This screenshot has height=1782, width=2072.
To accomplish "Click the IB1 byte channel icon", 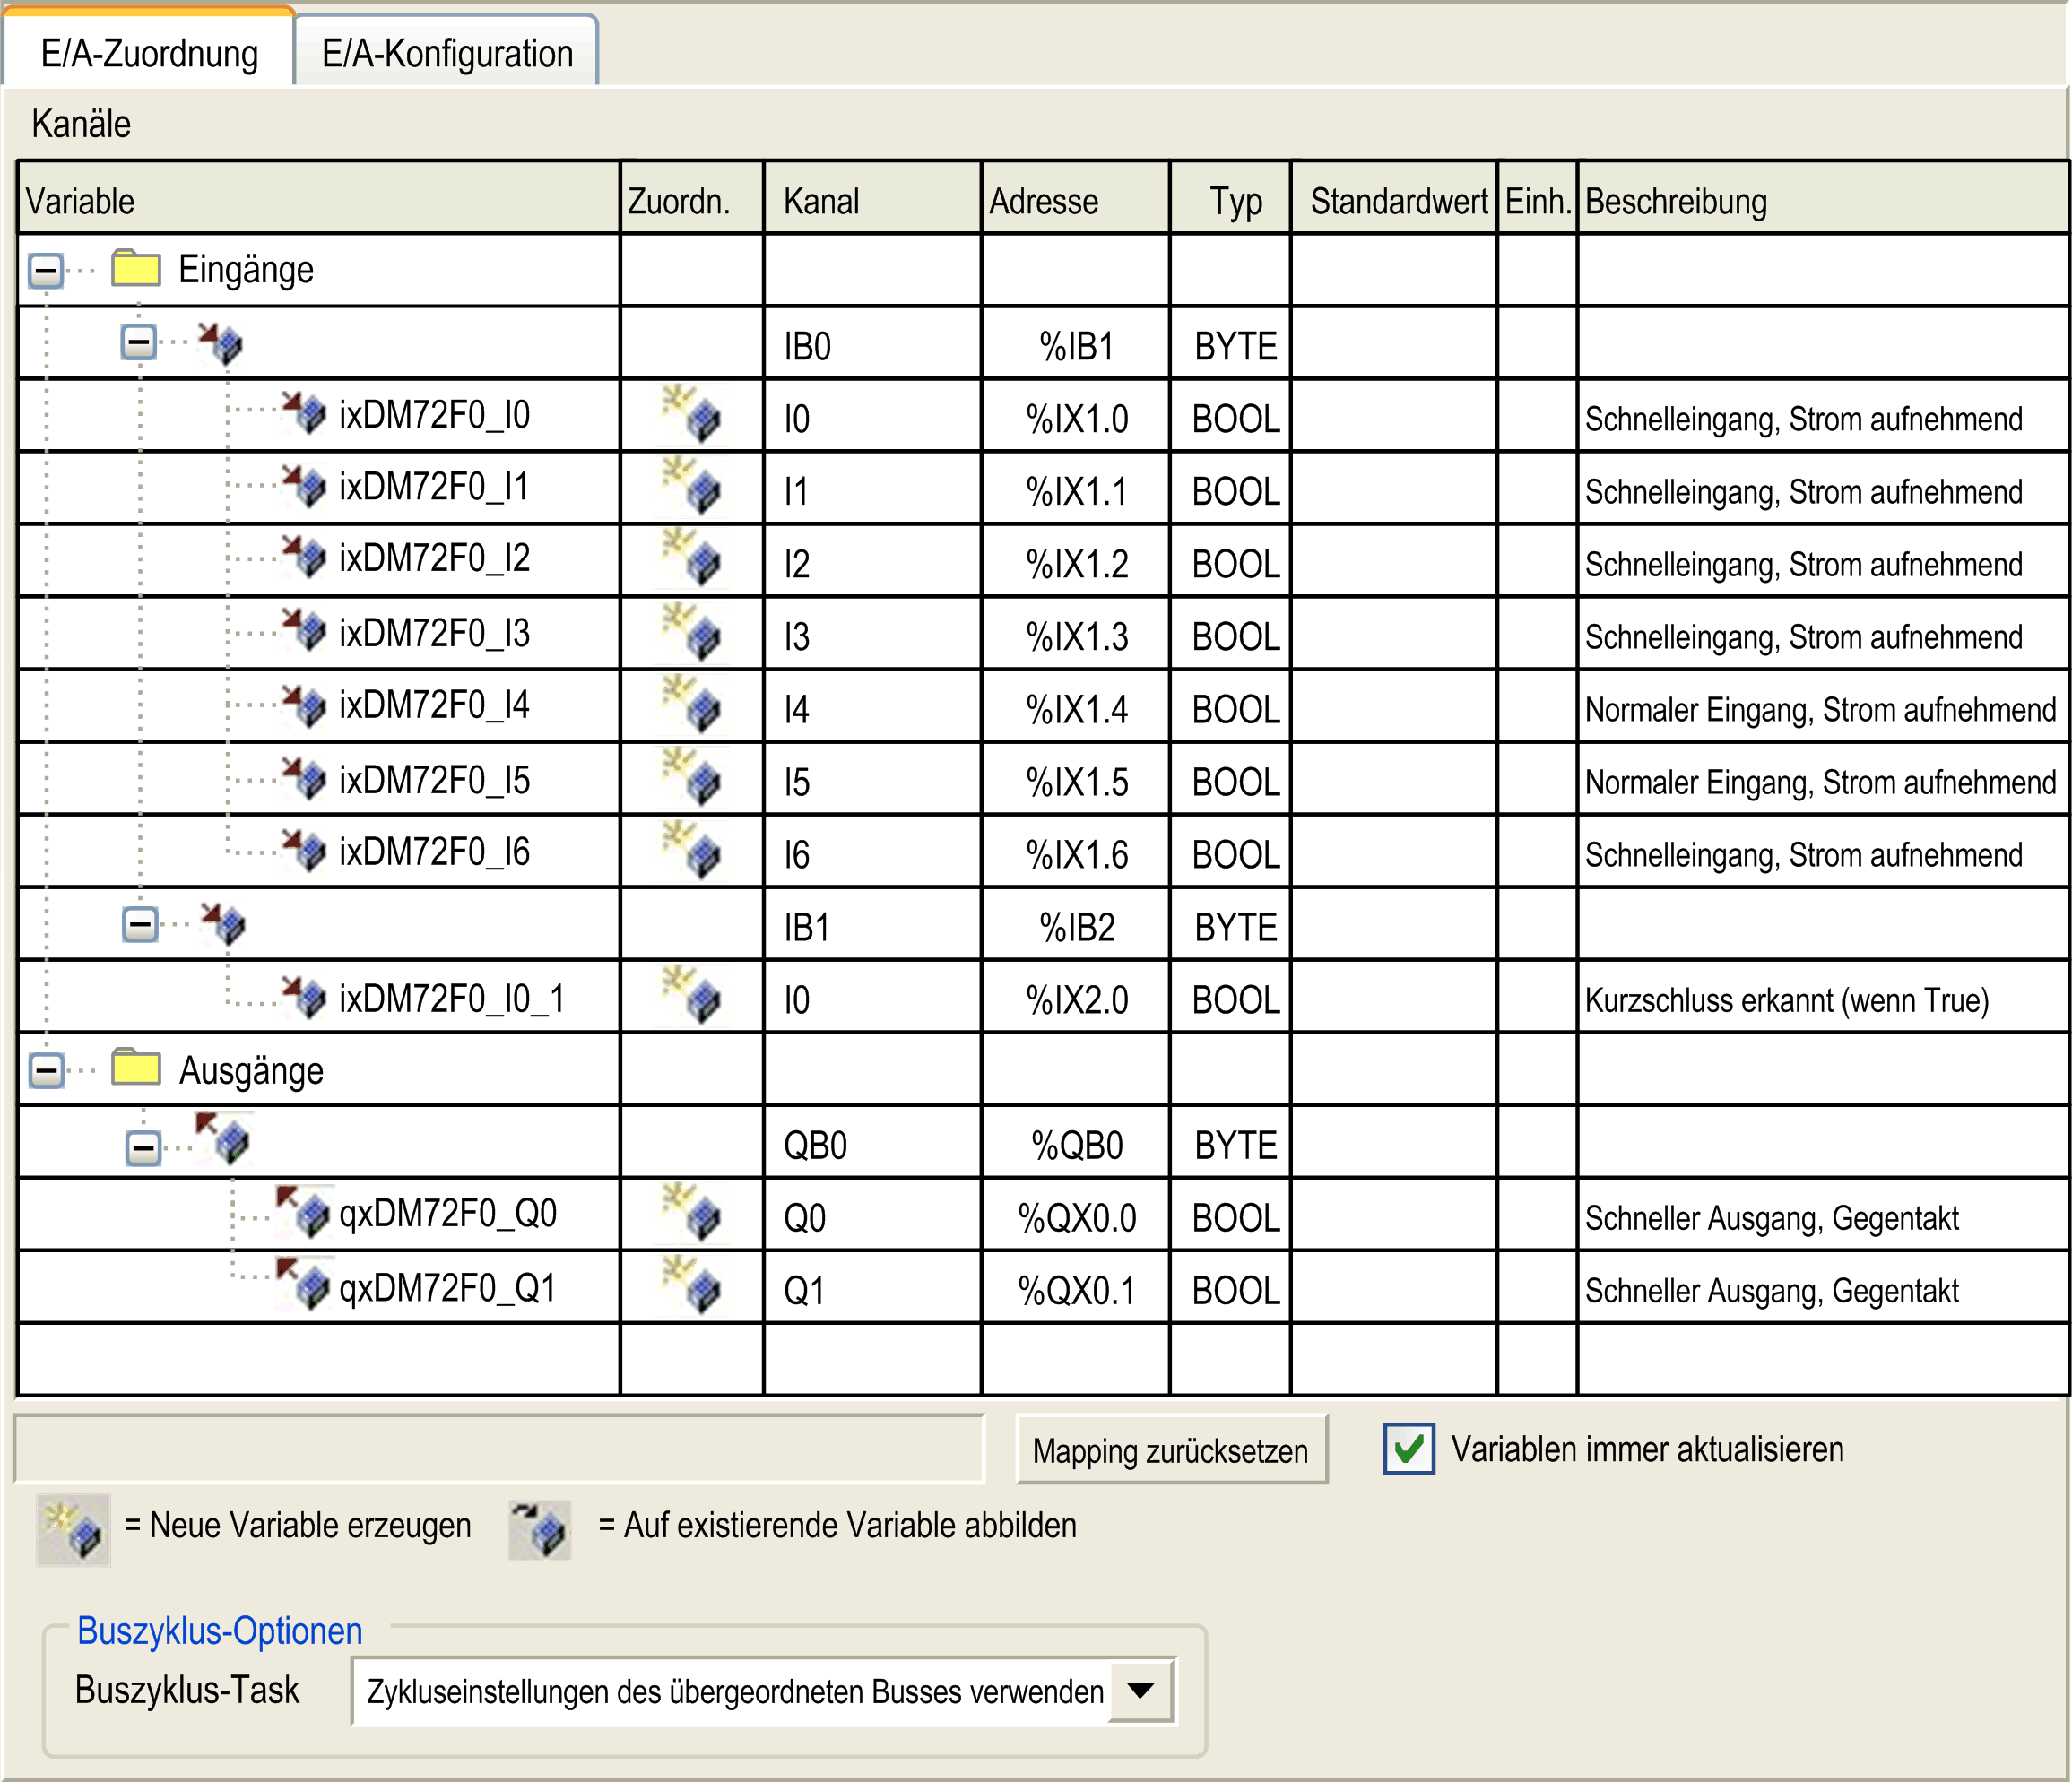I will [222, 923].
